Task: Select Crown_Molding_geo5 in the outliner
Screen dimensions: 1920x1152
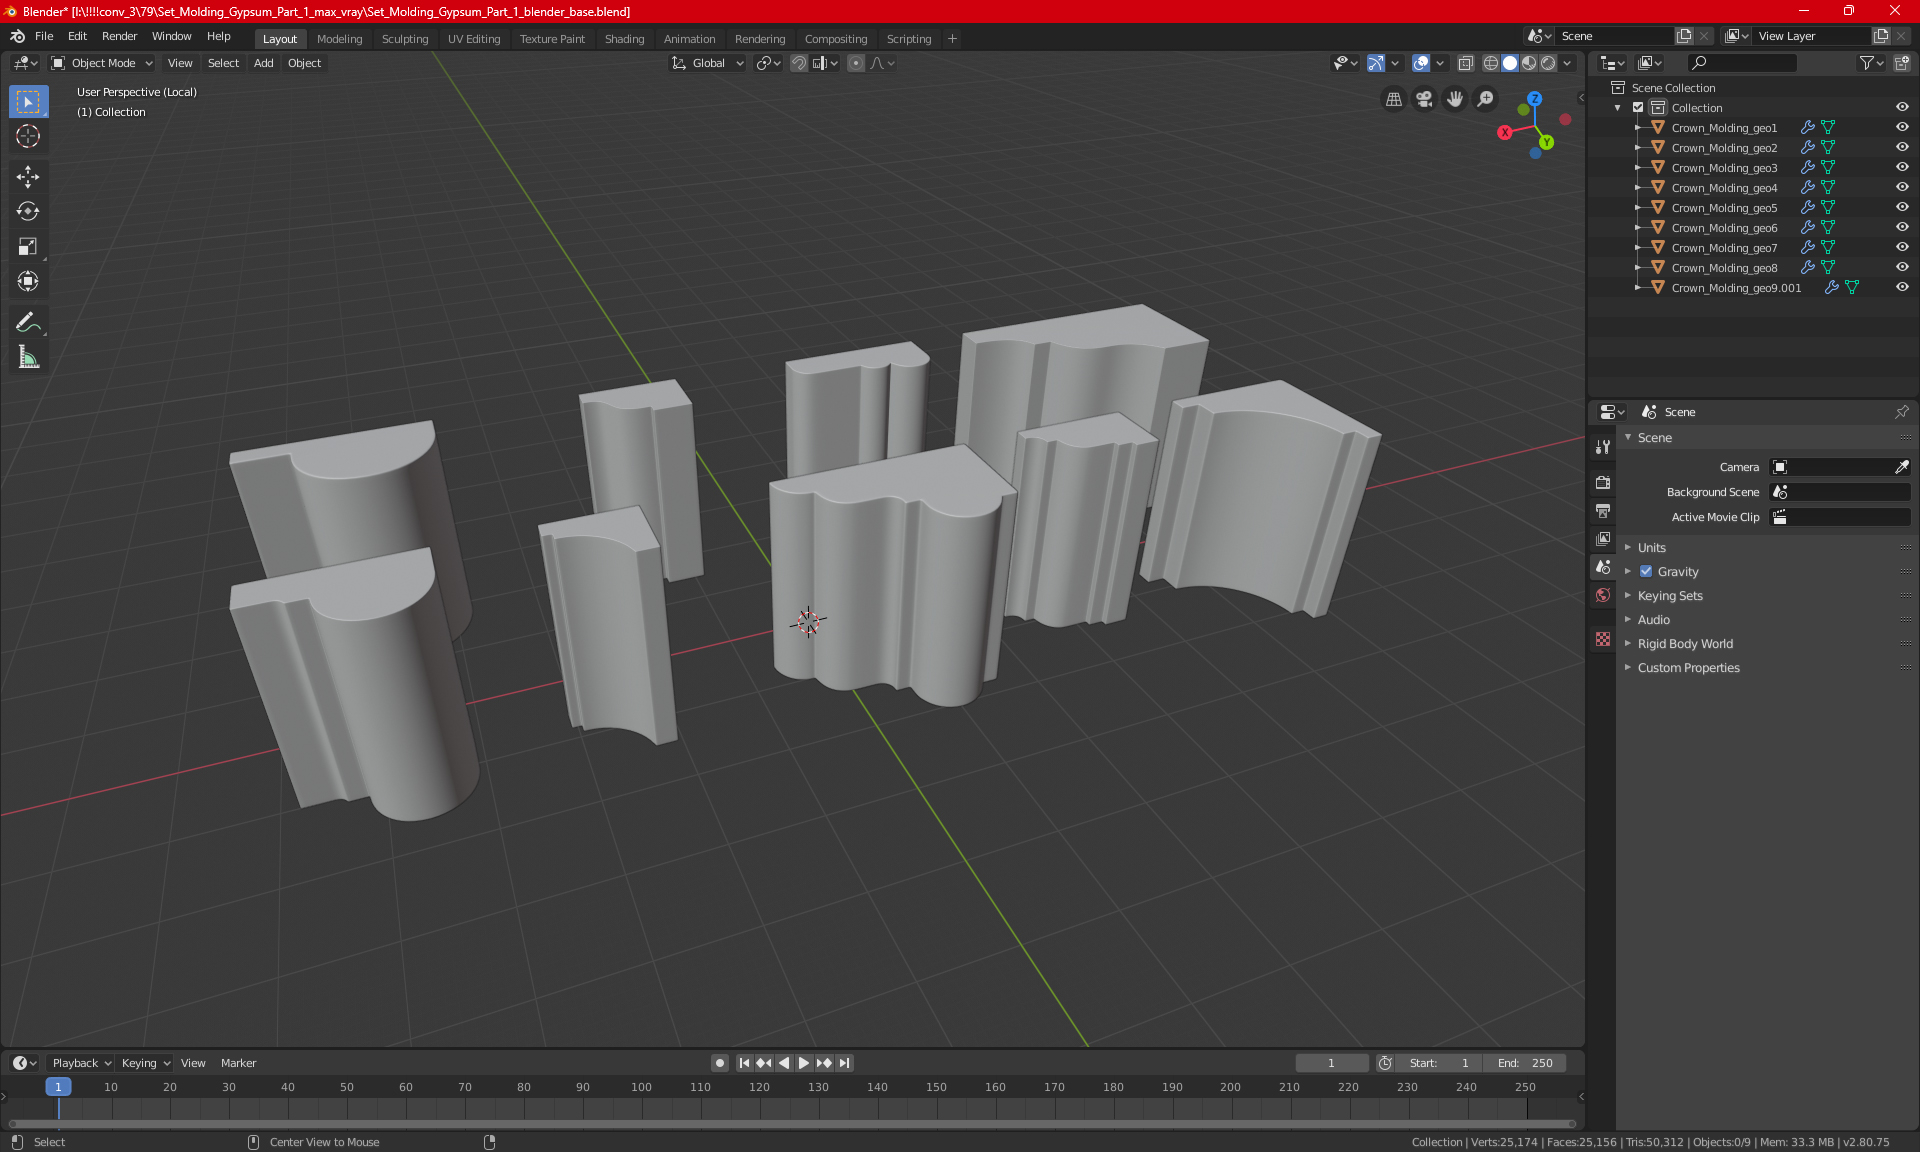Action: [x=1724, y=208]
